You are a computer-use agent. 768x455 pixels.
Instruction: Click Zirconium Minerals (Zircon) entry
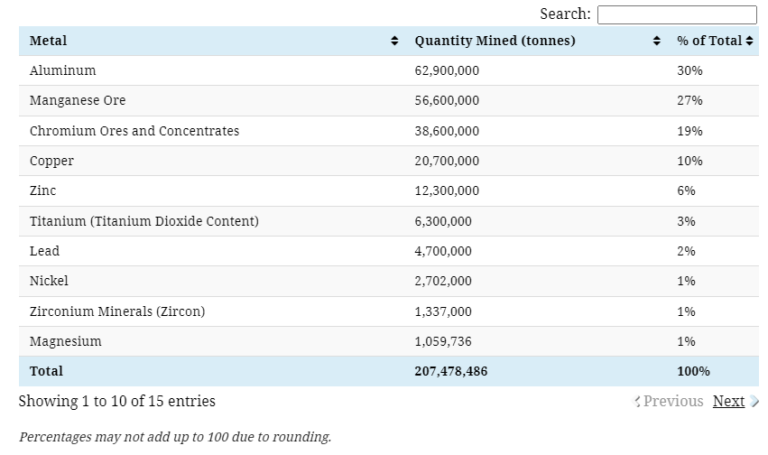click(117, 311)
